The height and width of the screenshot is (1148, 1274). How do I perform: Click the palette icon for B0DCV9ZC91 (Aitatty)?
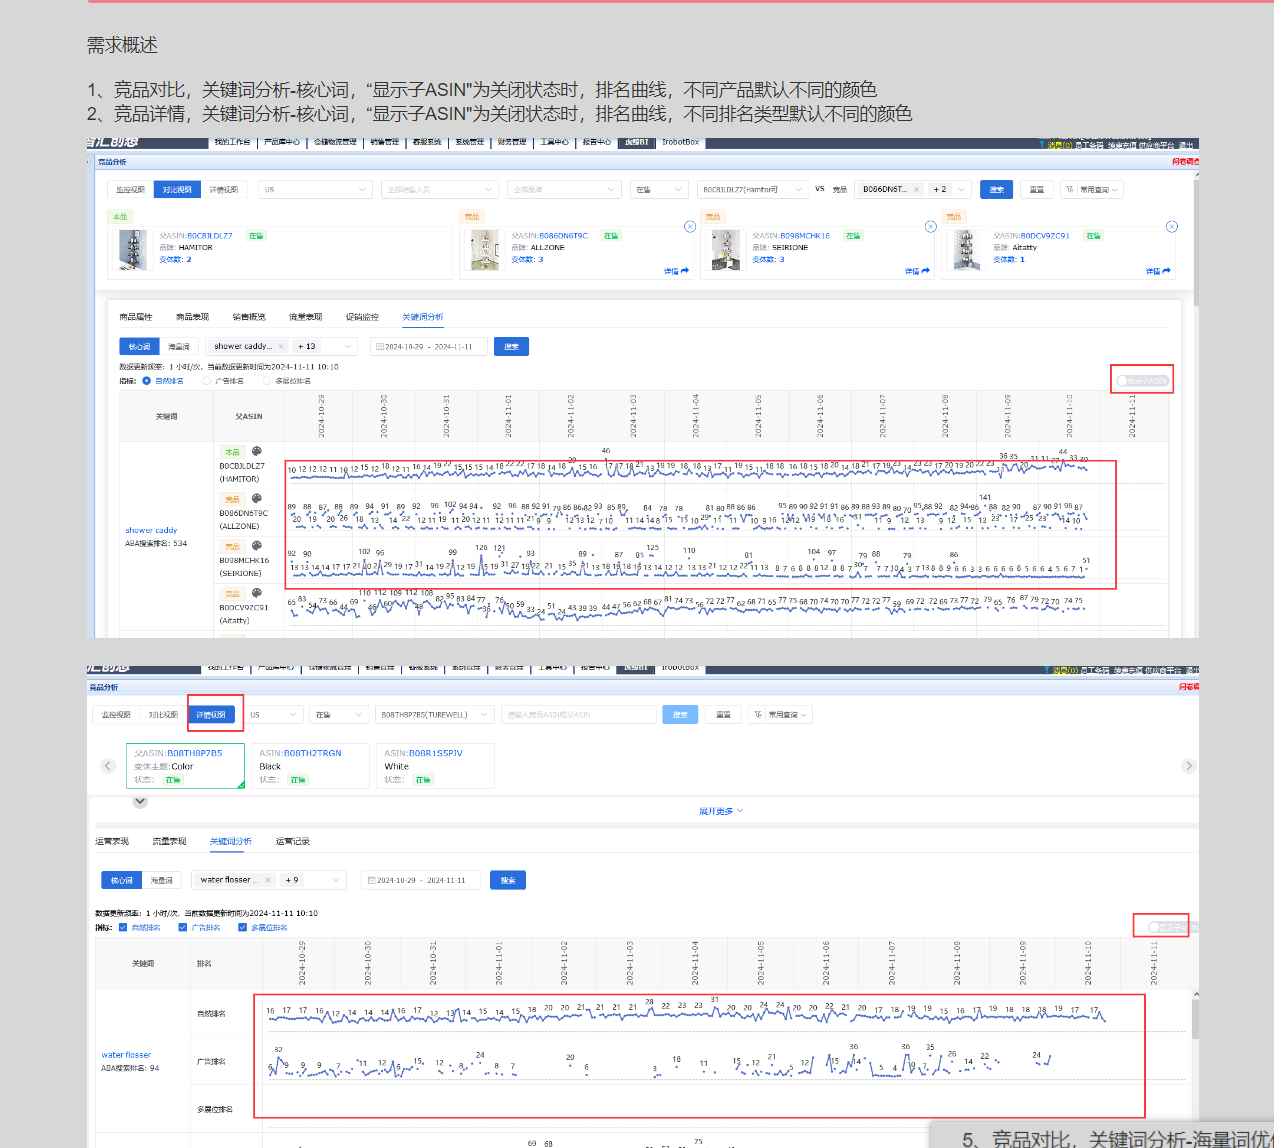[256, 593]
